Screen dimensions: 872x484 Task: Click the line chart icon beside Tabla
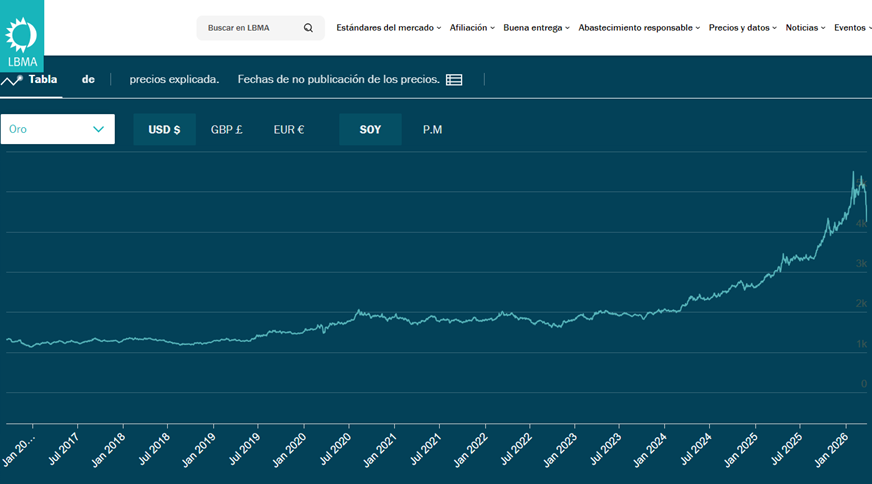click(12, 80)
